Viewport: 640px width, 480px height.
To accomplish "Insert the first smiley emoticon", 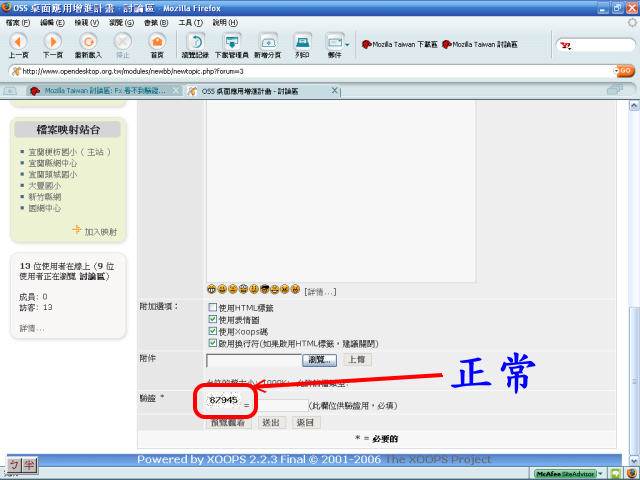I will (211, 289).
